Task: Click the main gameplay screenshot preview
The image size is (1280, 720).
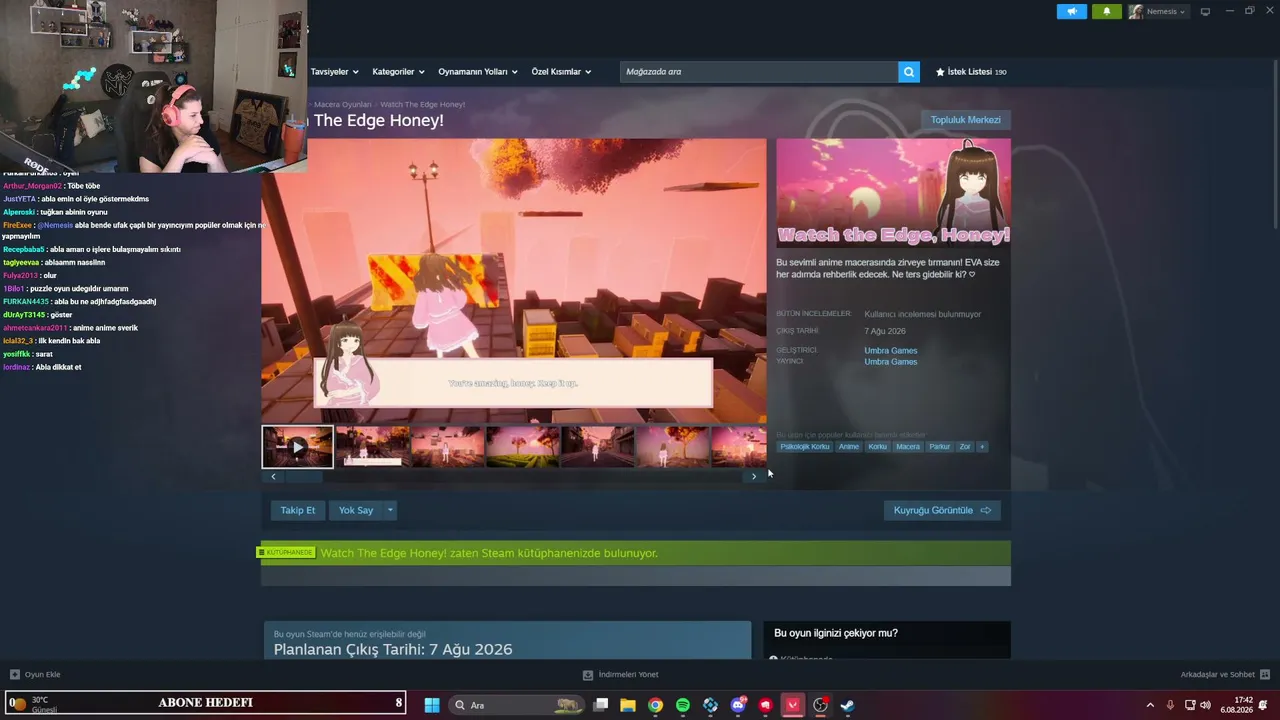Action: click(x=514, y=281)
